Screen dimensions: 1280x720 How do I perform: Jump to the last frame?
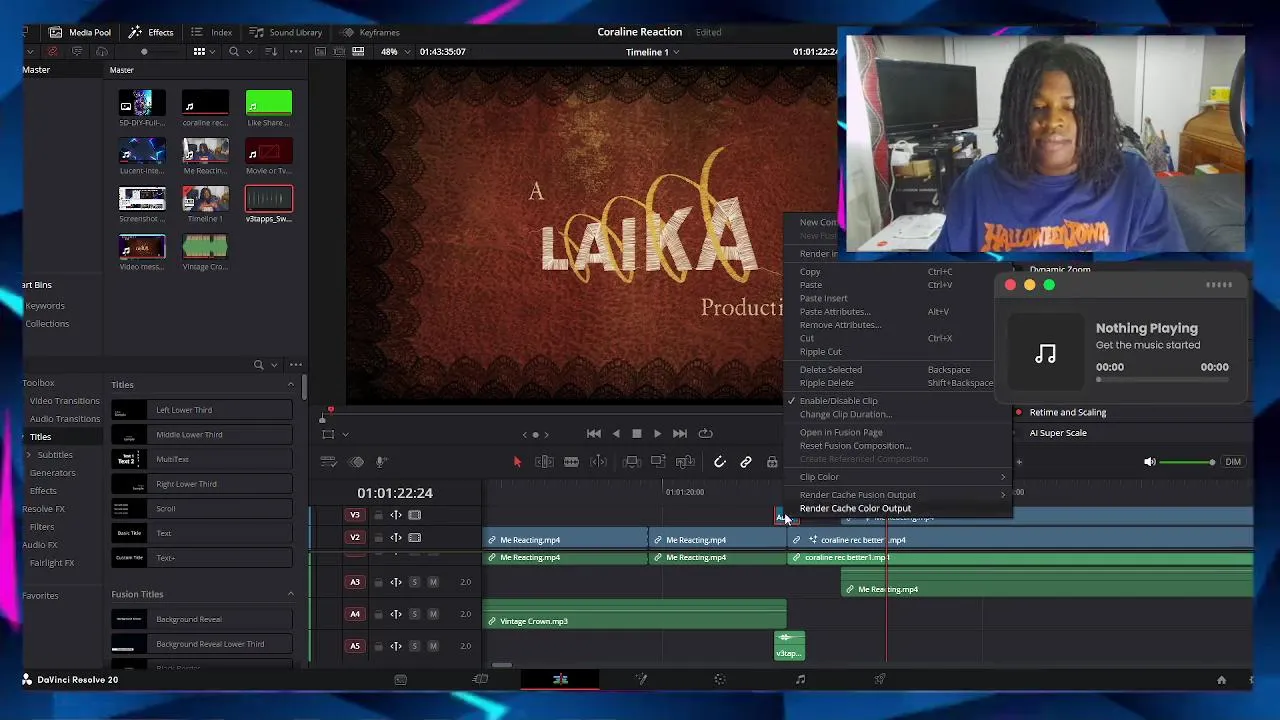point(680,434)
